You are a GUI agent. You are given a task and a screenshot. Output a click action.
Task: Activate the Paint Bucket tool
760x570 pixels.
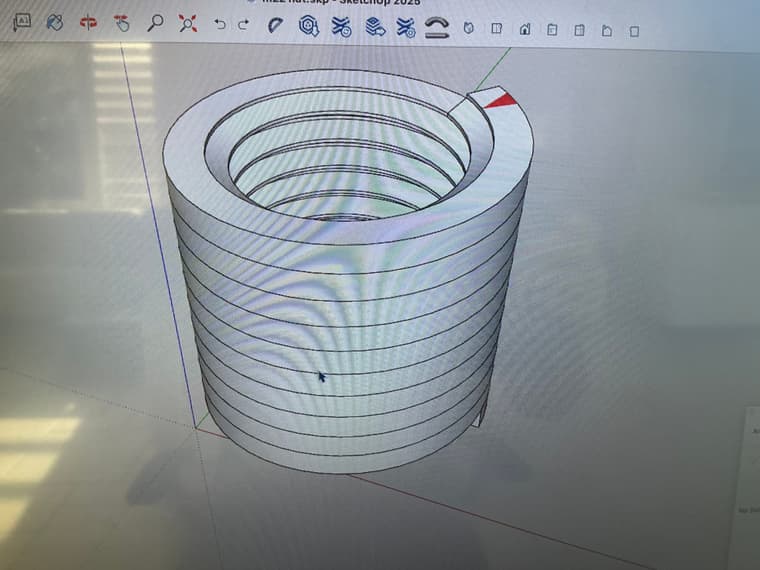click(x=55, y=22)
